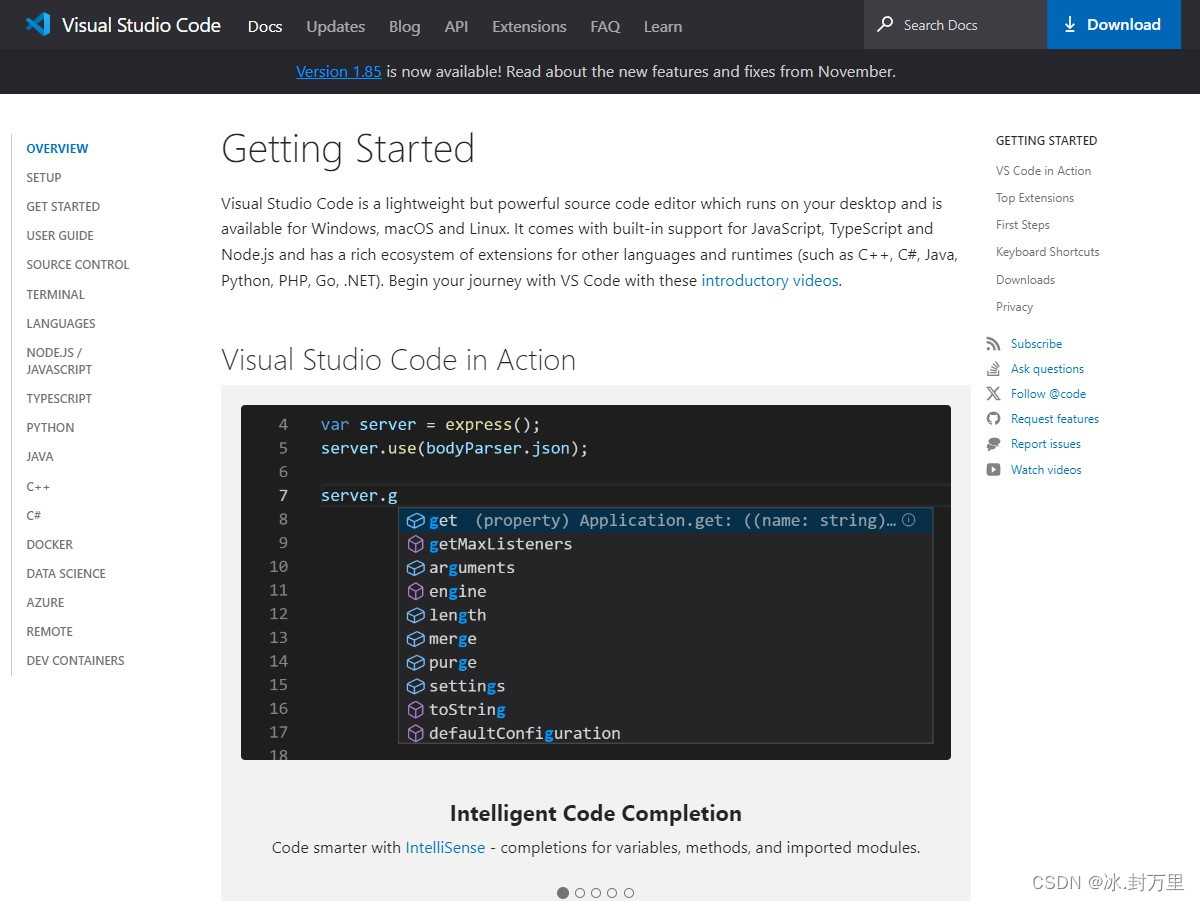
Task: Open the Docs tab in the top navigation
Action: [x=265, y=26]
